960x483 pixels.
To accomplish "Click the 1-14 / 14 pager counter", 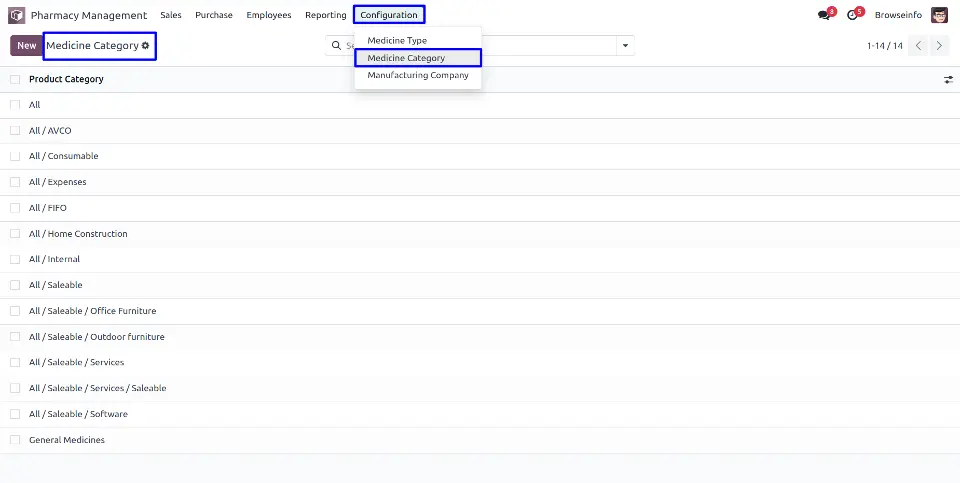I will tap(885, 46).
